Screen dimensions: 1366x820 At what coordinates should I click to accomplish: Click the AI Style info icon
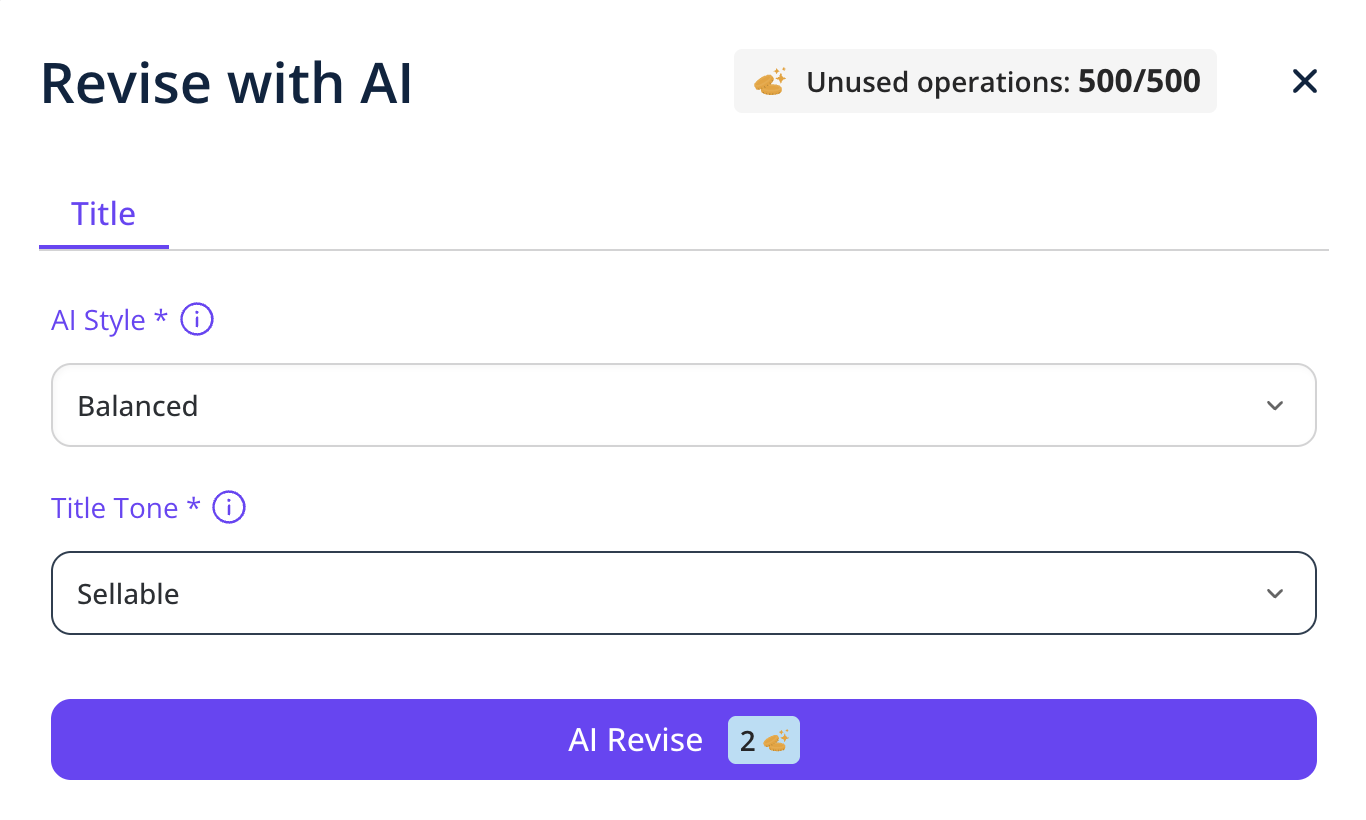tap(197, 321)
